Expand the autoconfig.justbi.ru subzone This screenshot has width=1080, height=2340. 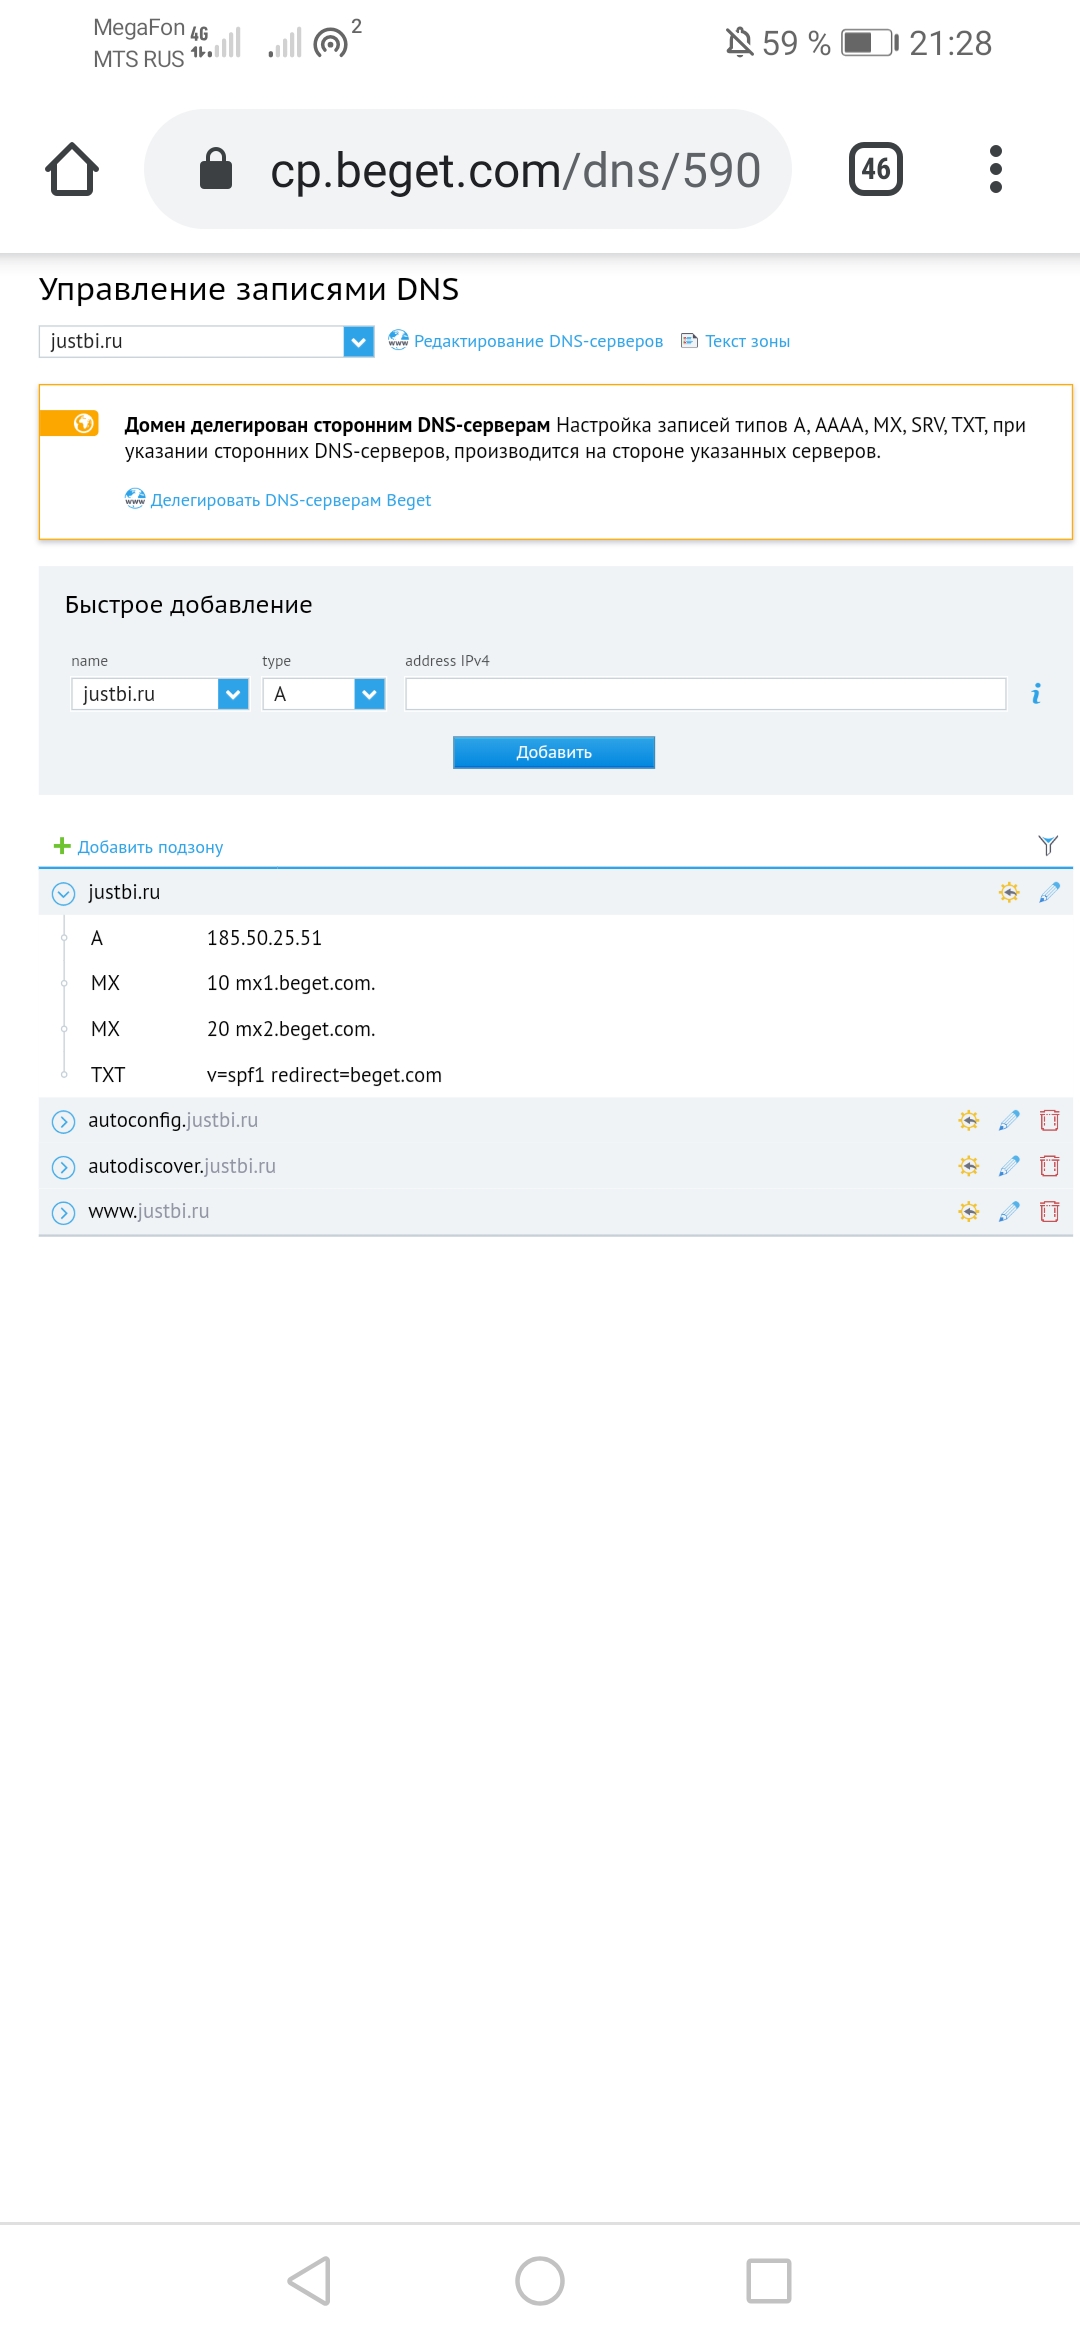click(63, 1121)
